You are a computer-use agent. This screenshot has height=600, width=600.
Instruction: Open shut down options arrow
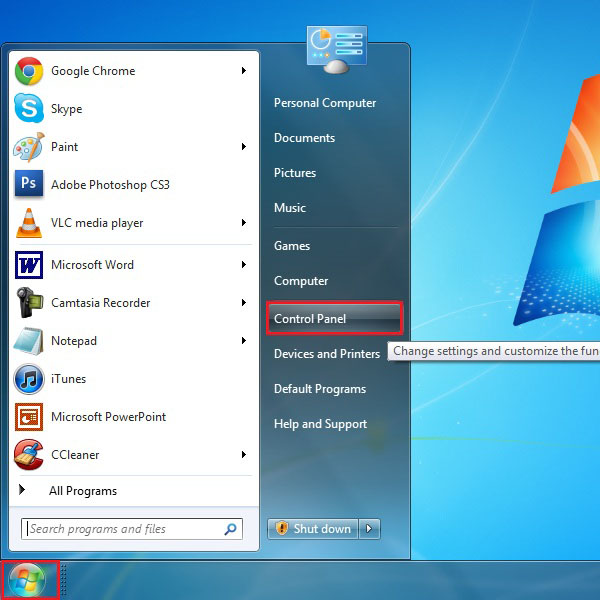coord(369,529)
